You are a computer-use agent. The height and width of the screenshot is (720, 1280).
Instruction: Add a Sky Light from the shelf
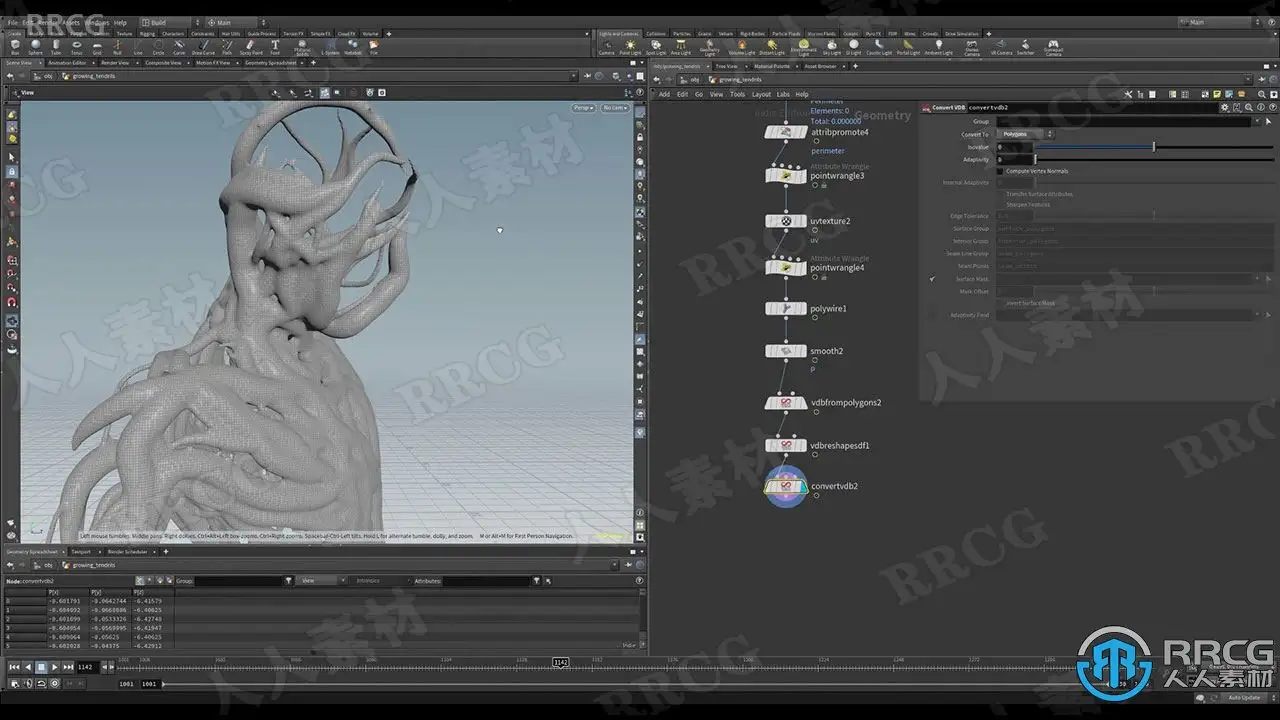pos(832,46)
